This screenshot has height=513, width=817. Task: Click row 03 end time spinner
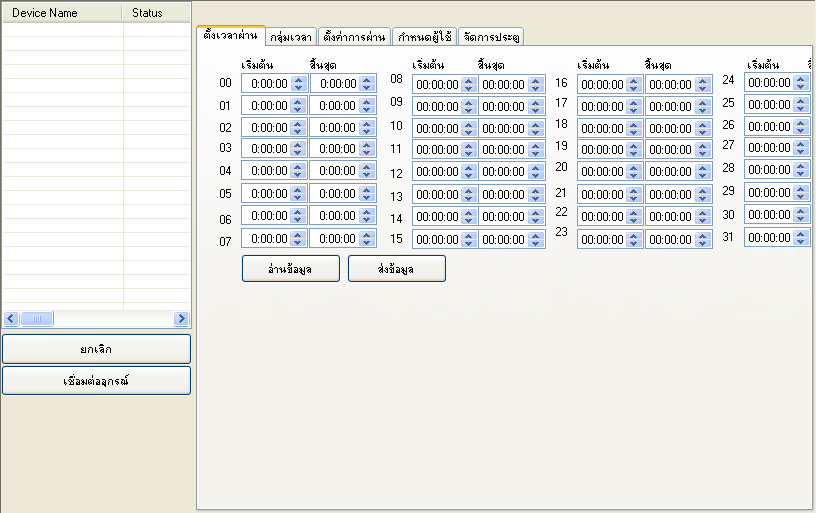click(x=367, y=148)
